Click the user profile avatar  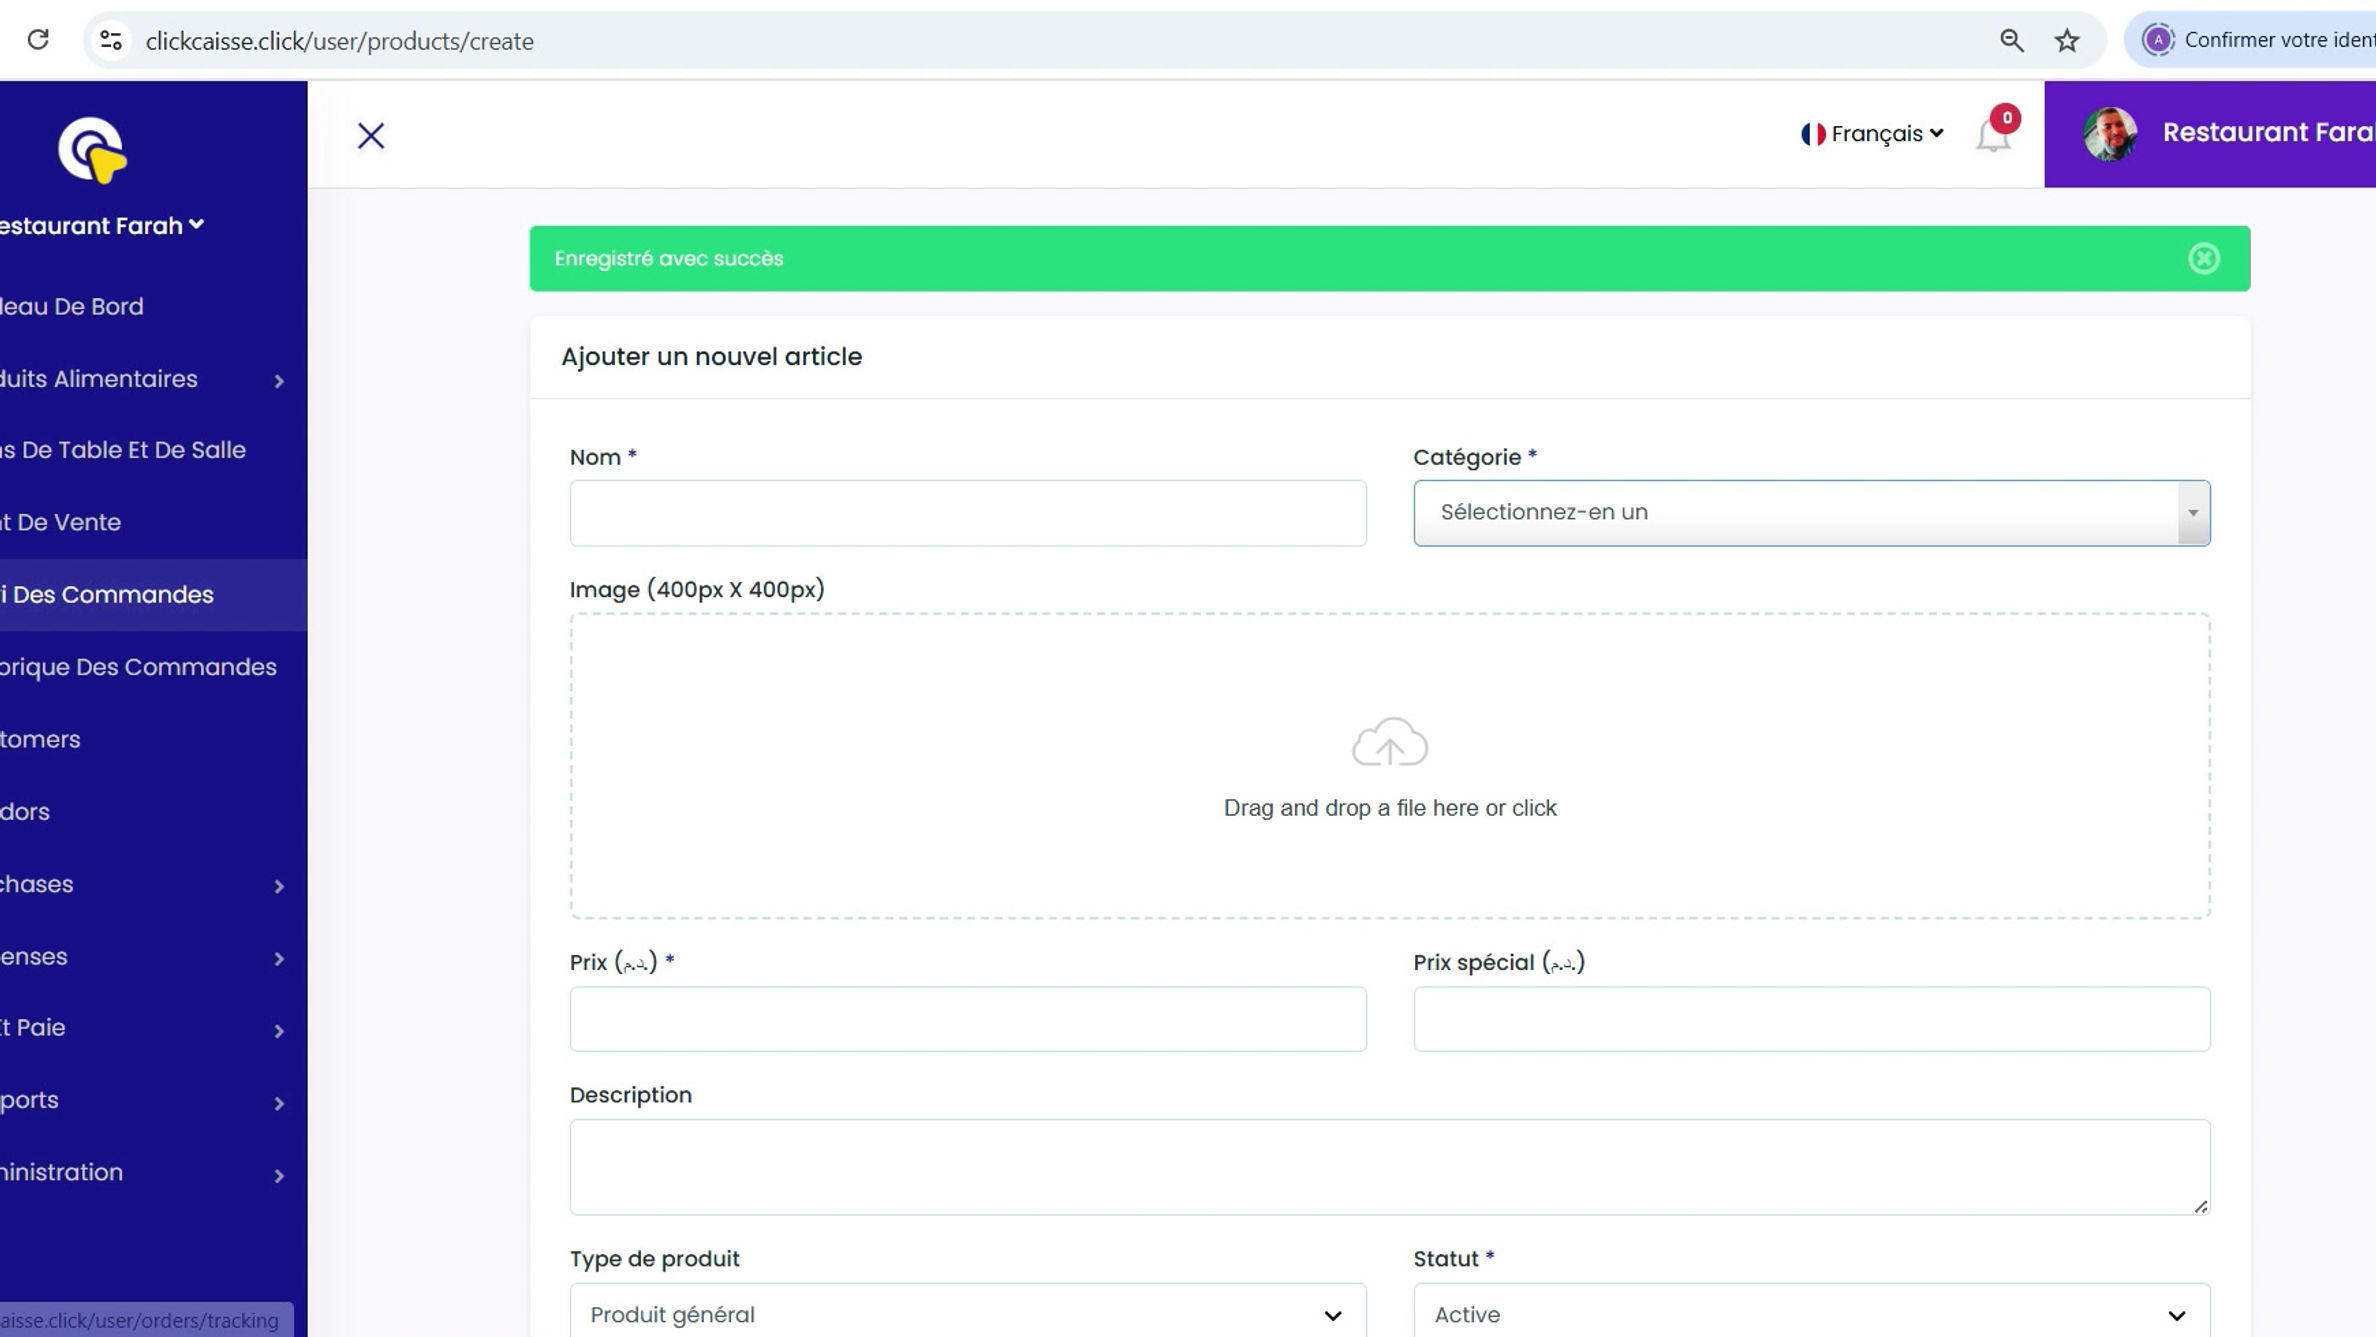[x=2110, y=134]
